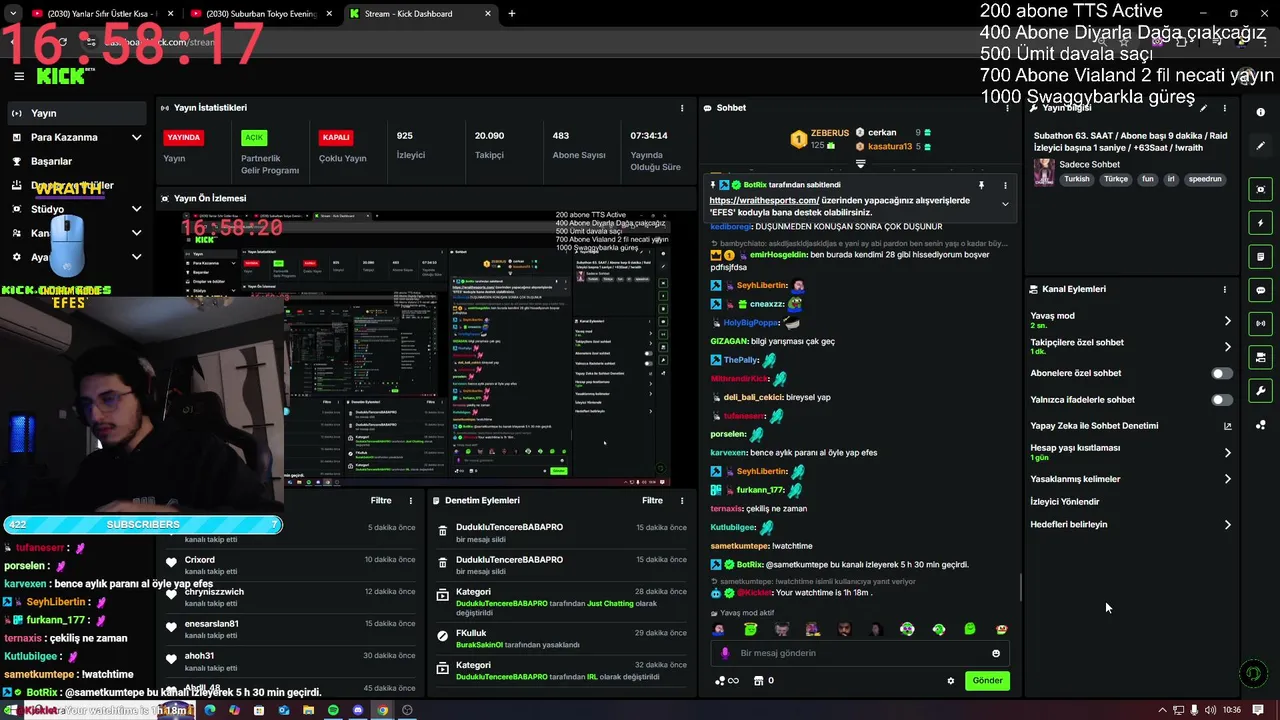The height and width of the screenshot is (720, 1280).
Task: Open Yapay Zeka ile Sohbet Denetimi external link
Action: 1227,426
